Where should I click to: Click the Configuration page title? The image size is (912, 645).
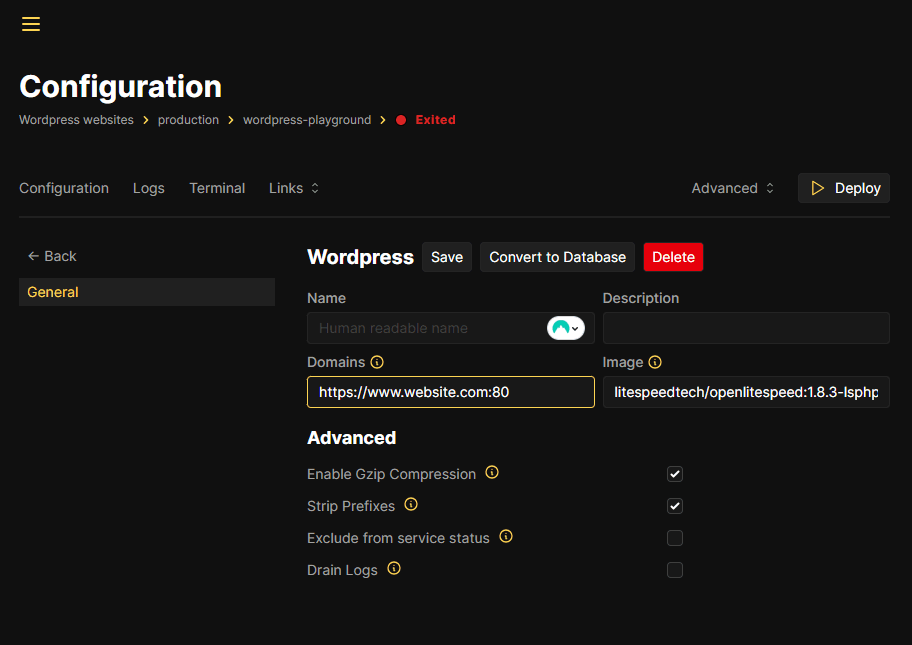point(120,87)
